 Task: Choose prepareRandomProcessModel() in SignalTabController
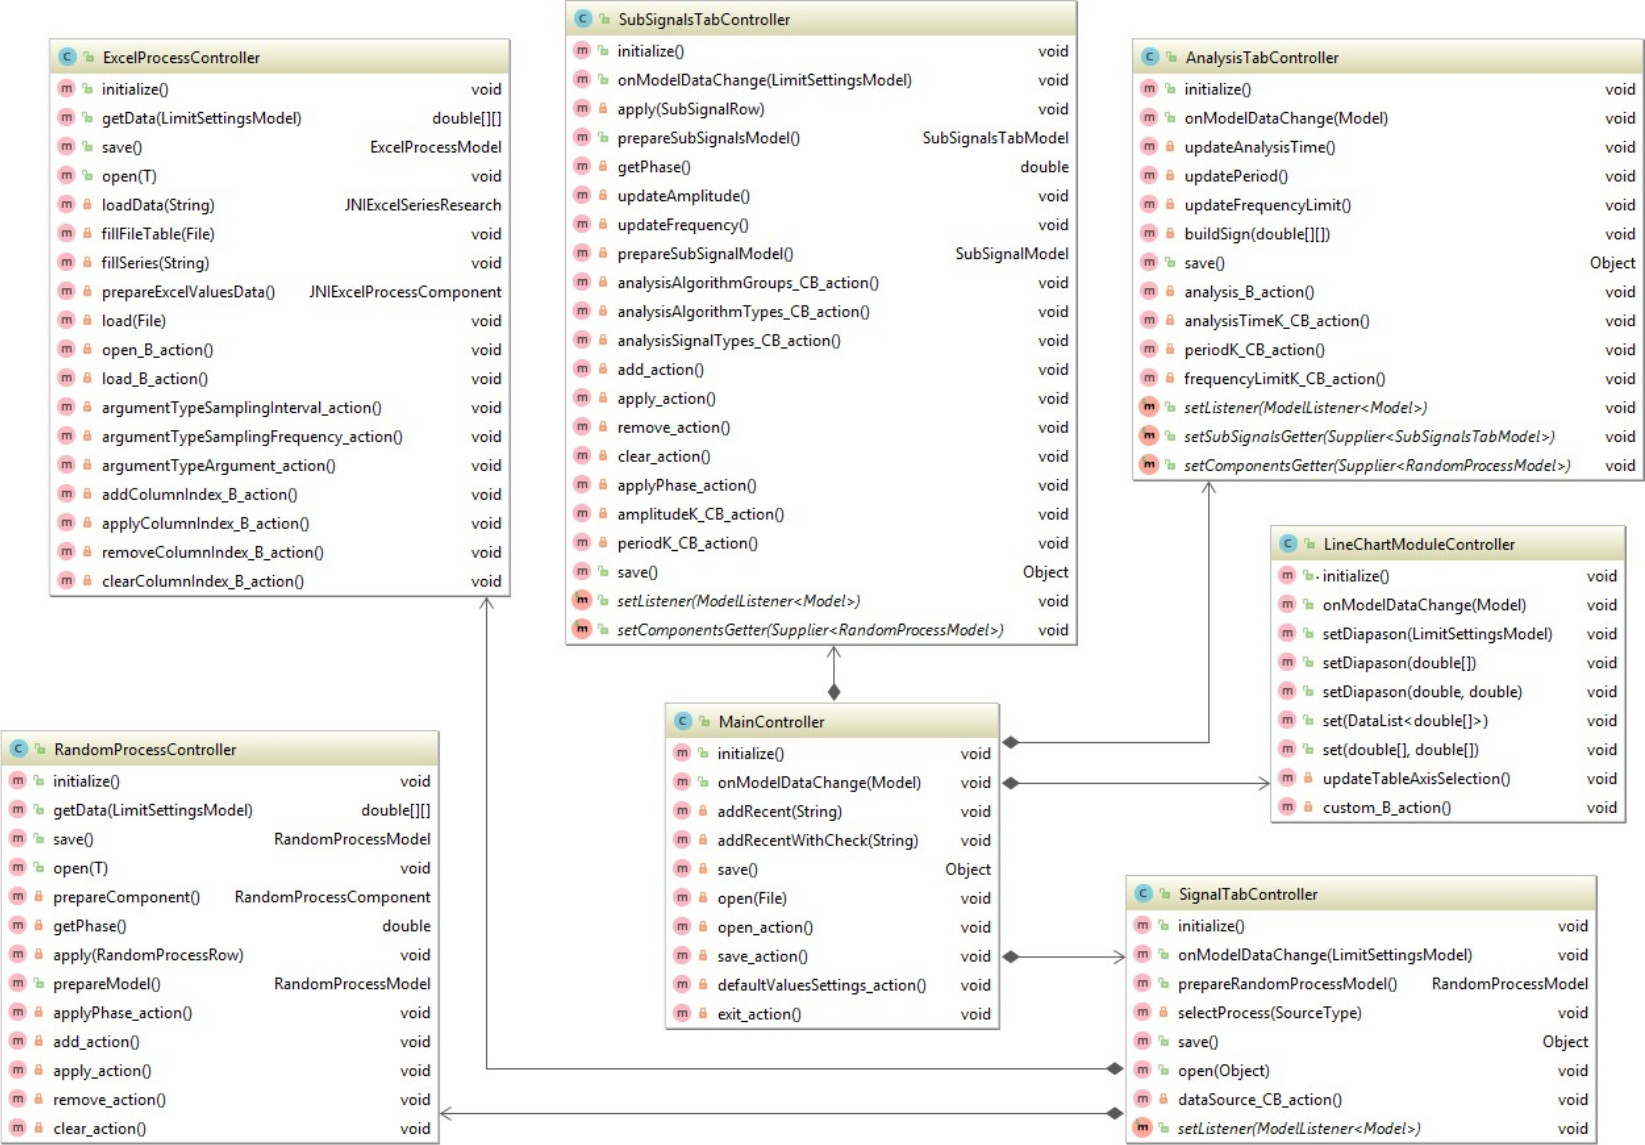[x=1287, y=984]
